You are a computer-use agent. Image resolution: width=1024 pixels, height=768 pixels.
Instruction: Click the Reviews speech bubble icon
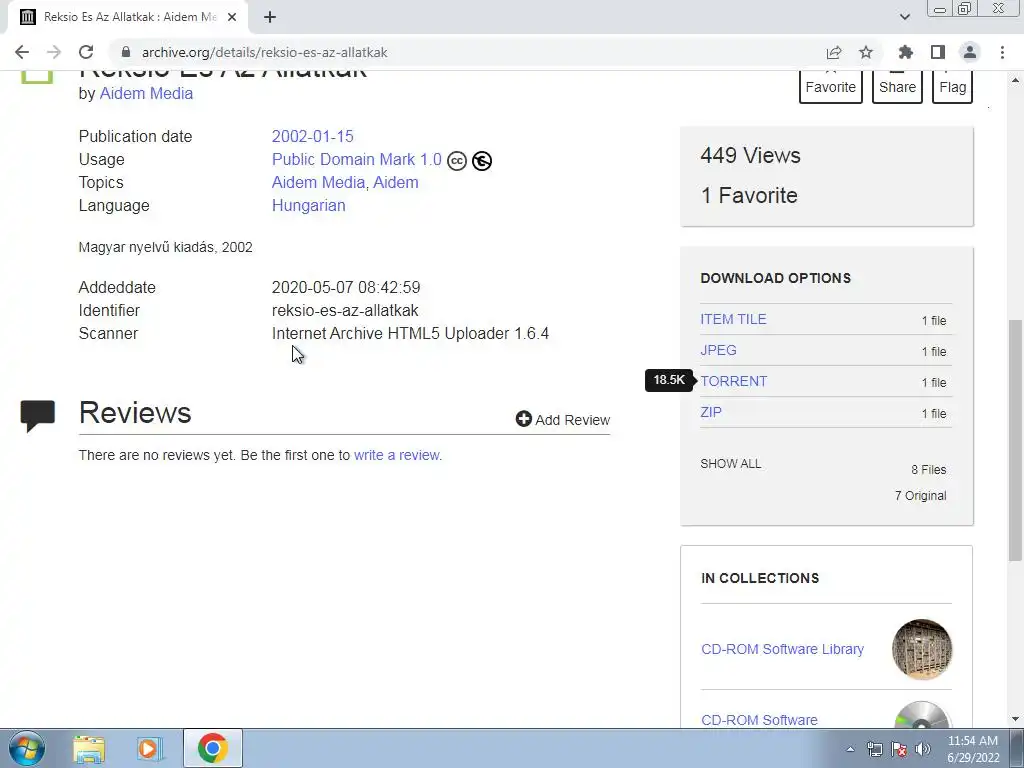[x=38, y=416]
